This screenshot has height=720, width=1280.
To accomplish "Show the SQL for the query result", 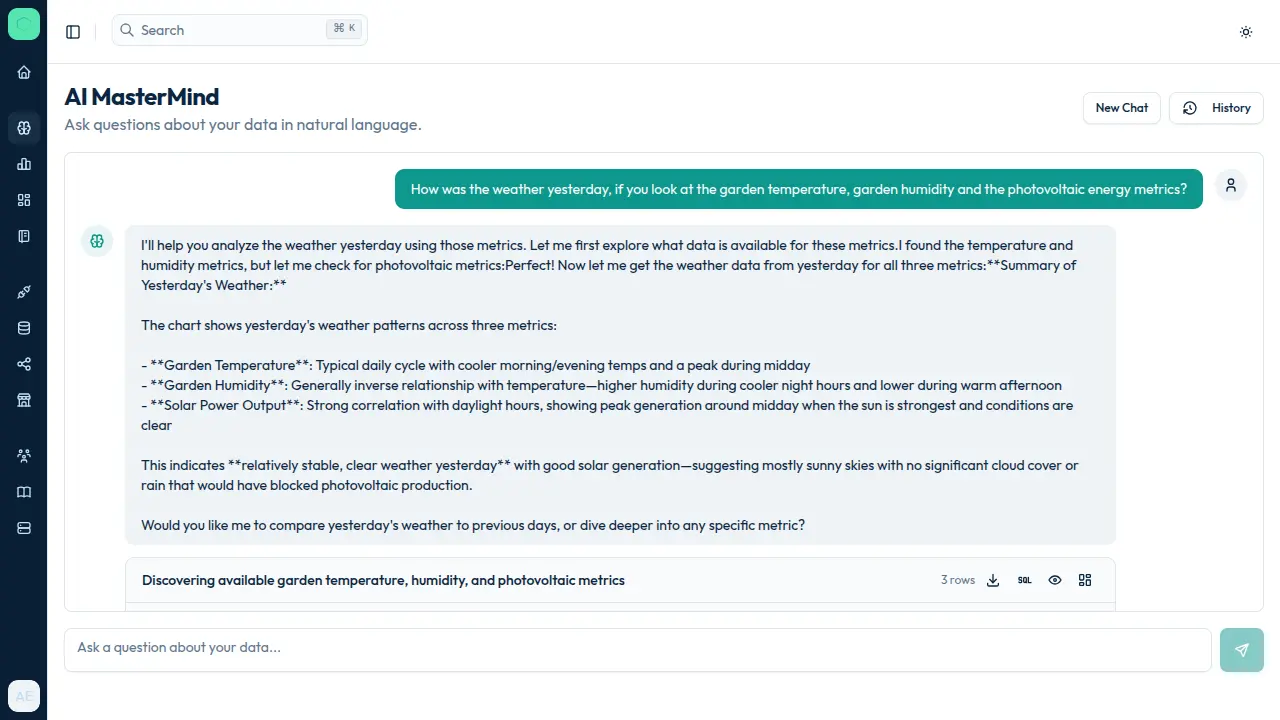I will pyautogui.click(x=1024, y=580).
